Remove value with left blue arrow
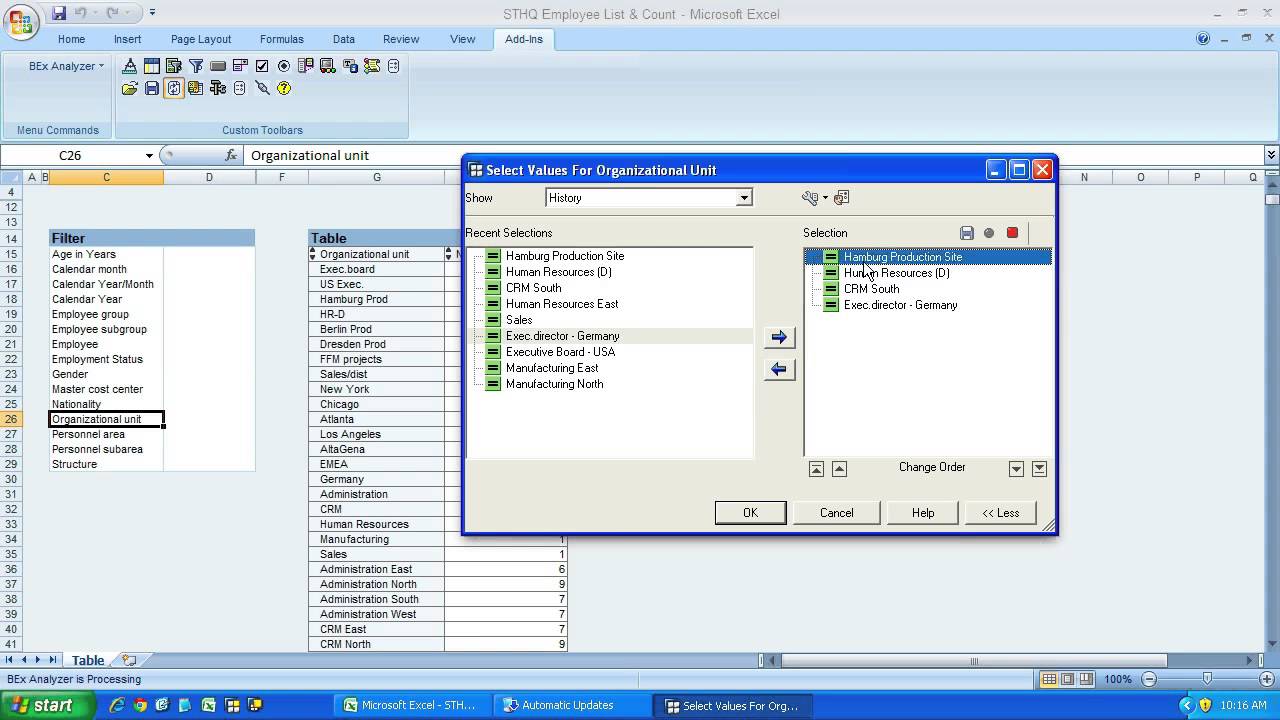Viewport: 1280px width, 720px height. click(x=779, y=369)
